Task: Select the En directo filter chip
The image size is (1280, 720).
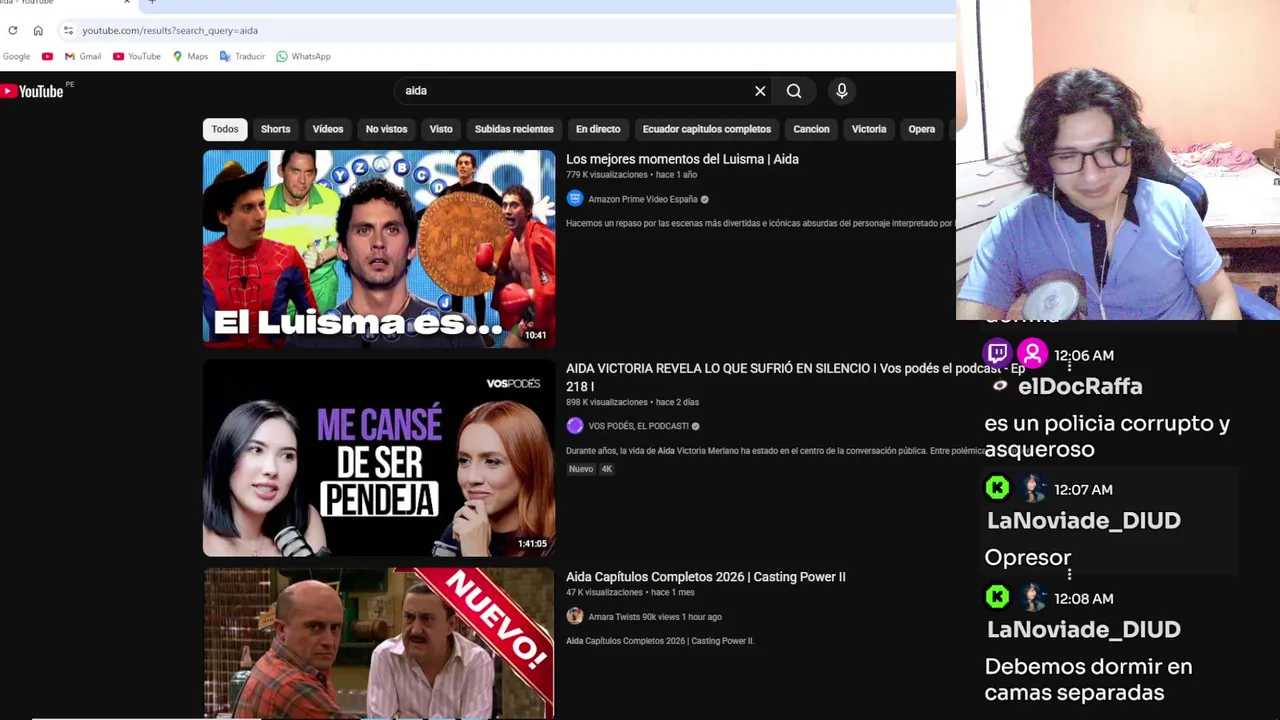Action: coord(598,129)
